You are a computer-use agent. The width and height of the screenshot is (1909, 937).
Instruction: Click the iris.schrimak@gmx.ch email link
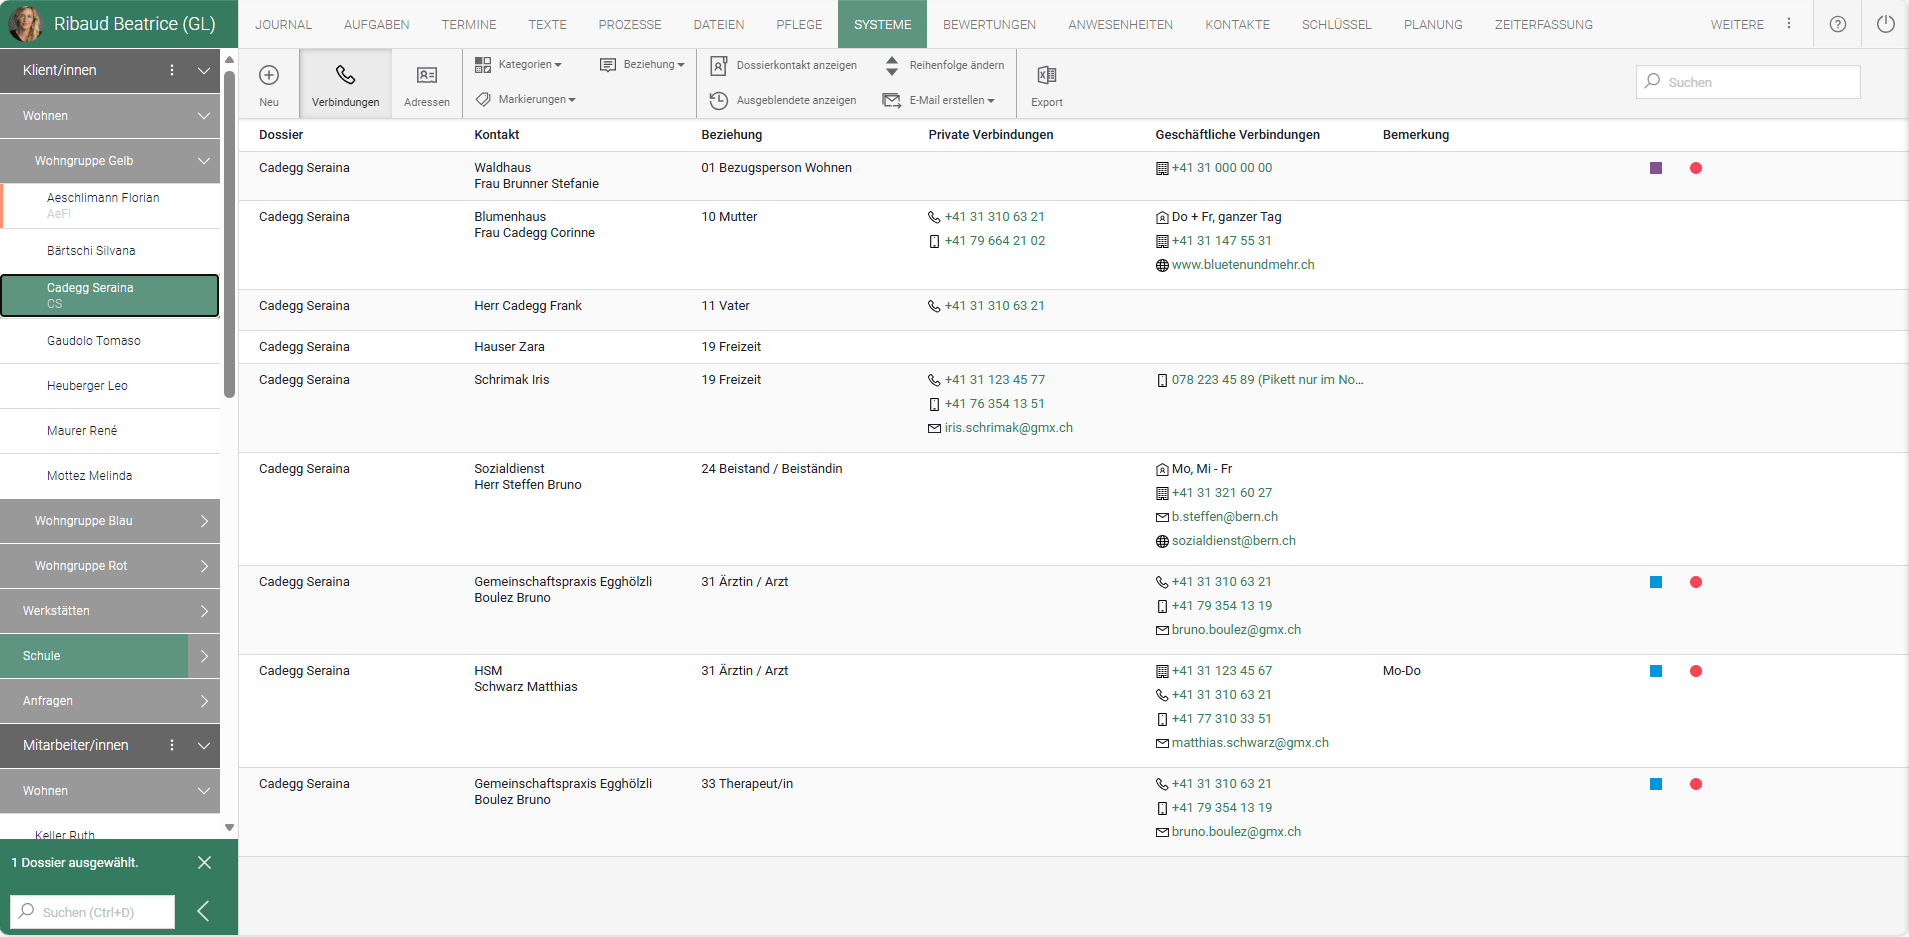pos(1008,428)
